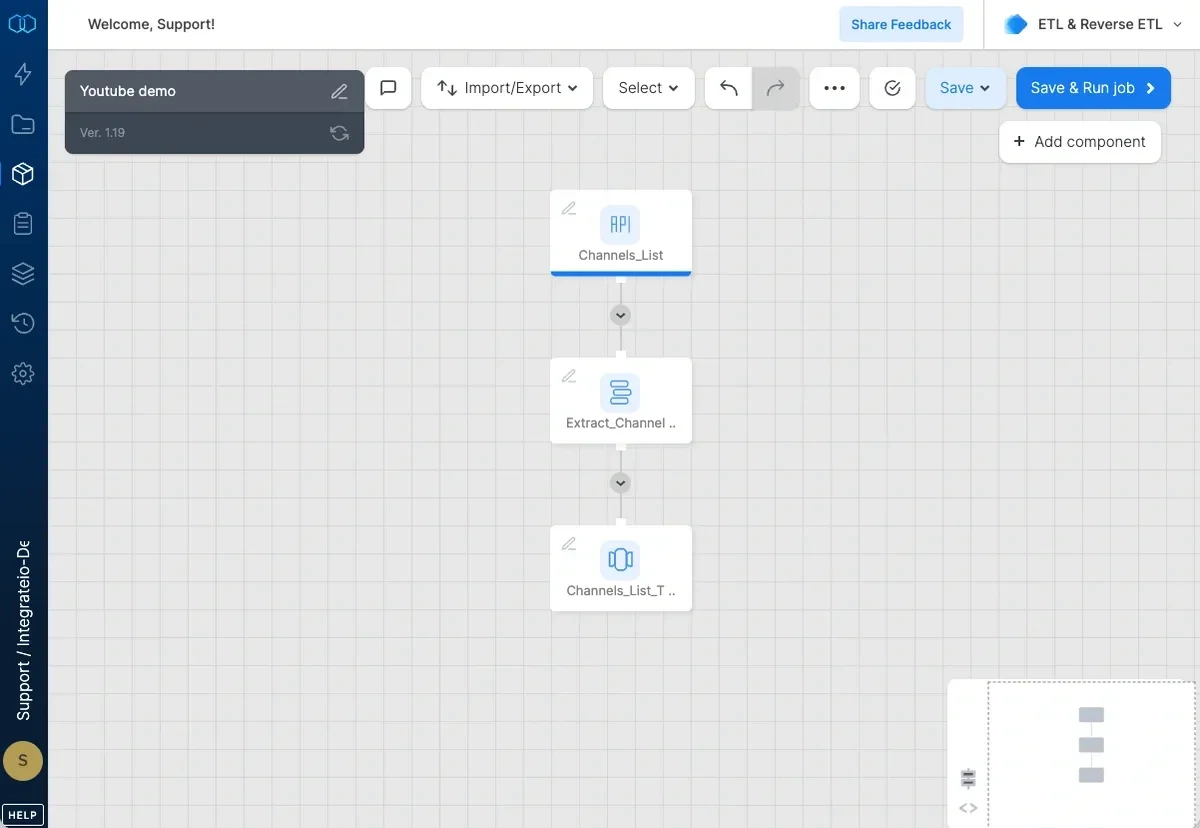Click the Share Feedback link
Image resolution: width=1200 pixels, height=828 pixels.
[x=900, y=24]
